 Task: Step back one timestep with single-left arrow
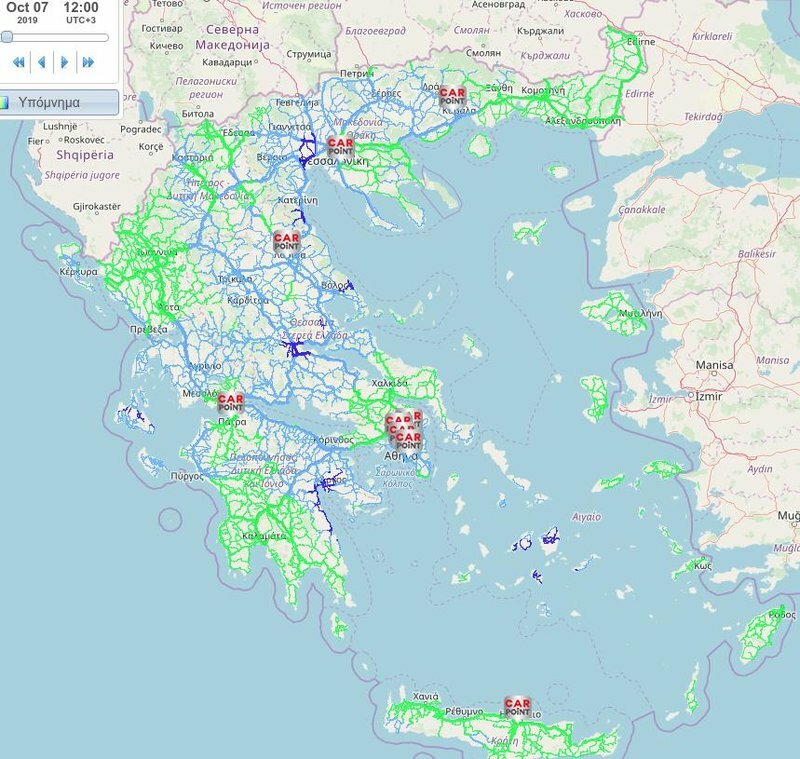pos(42,63)
